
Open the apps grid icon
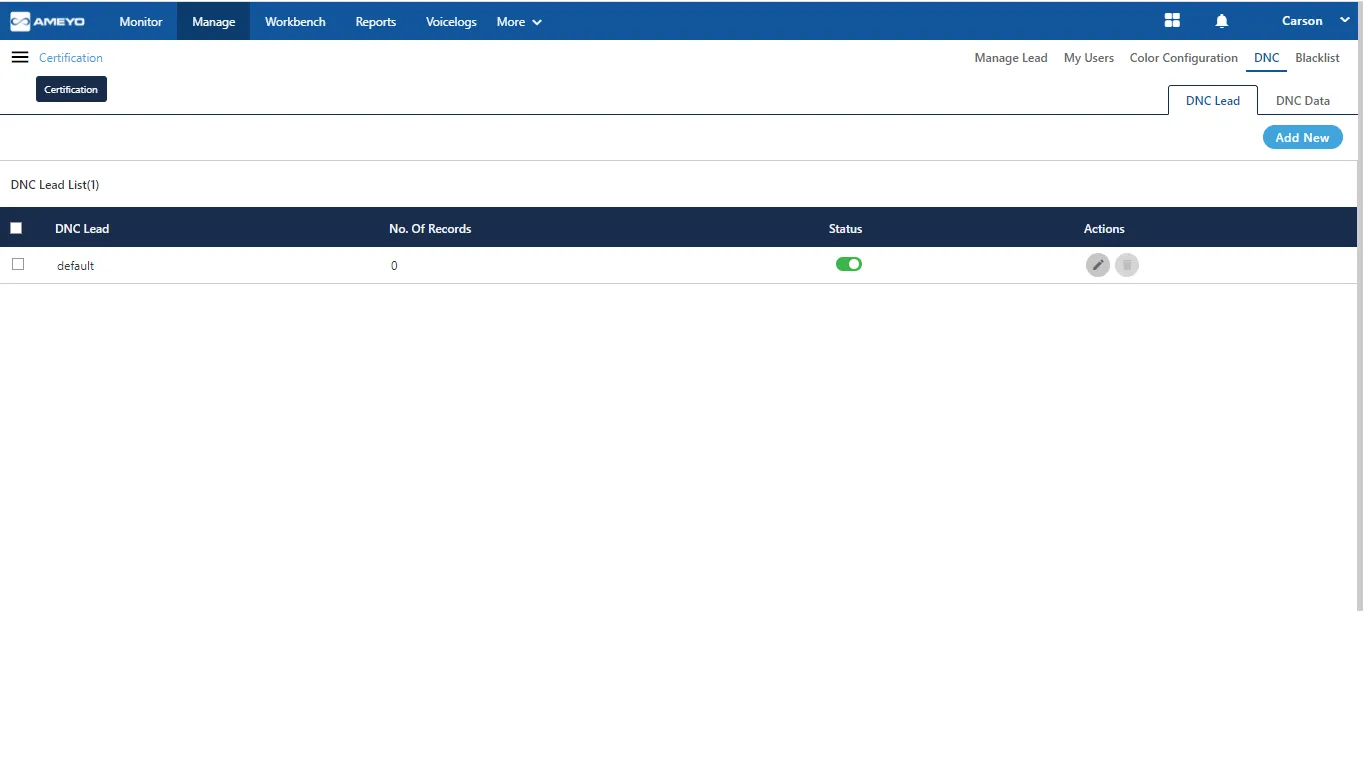pos(1172,21)
